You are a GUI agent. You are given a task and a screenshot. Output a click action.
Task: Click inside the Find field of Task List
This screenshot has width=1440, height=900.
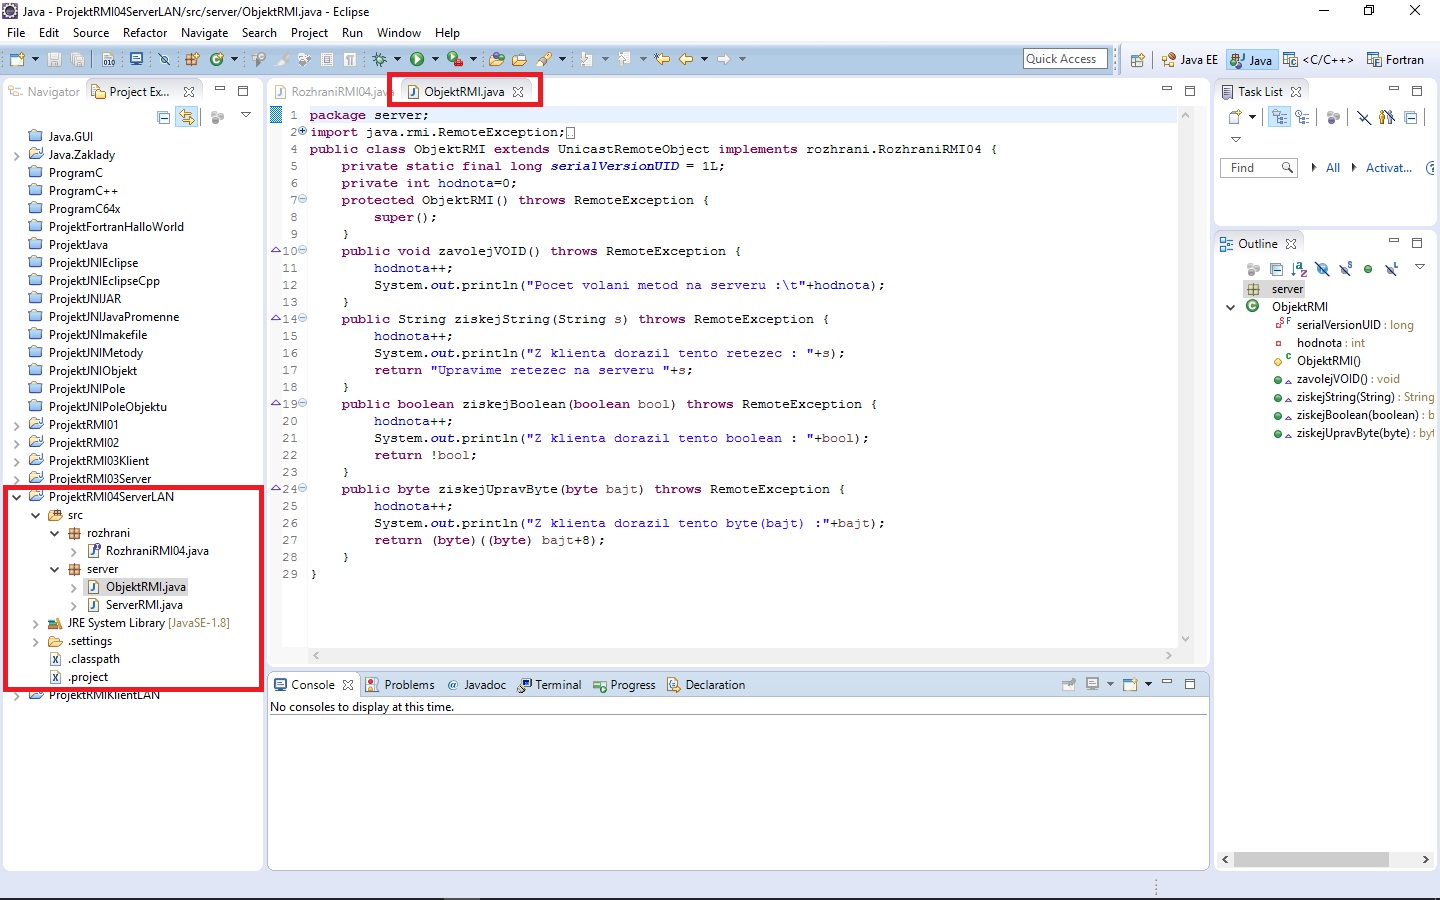[x=1250, y=167]
